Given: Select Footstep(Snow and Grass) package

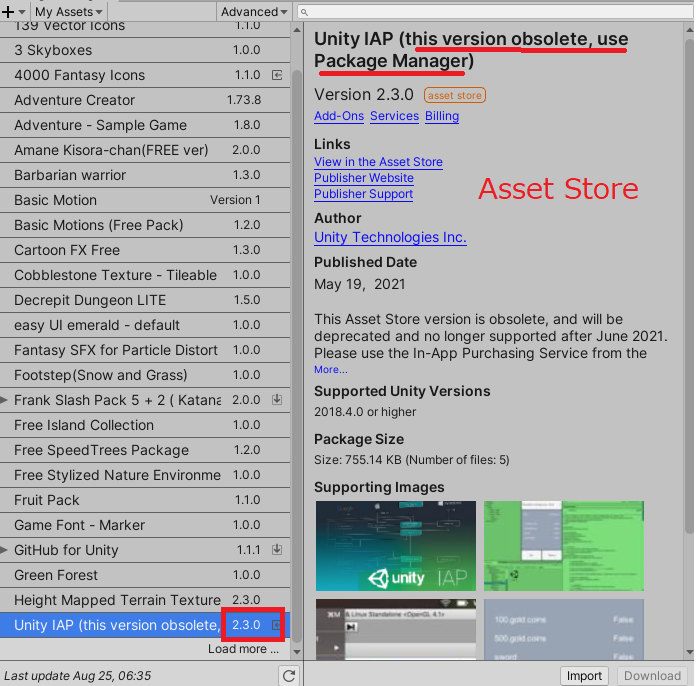Looking at the screenshot, I should [x=145, y=375].
